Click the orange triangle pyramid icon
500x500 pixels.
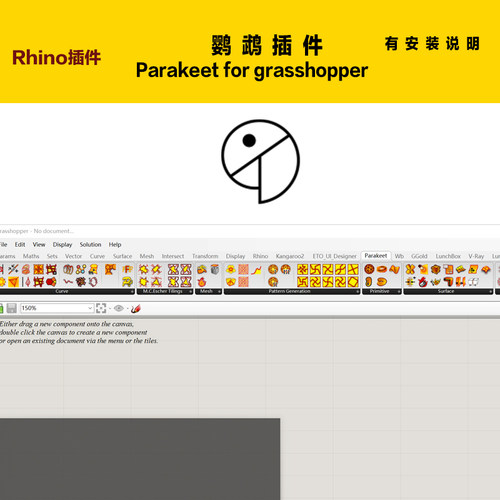click(14, 282)
